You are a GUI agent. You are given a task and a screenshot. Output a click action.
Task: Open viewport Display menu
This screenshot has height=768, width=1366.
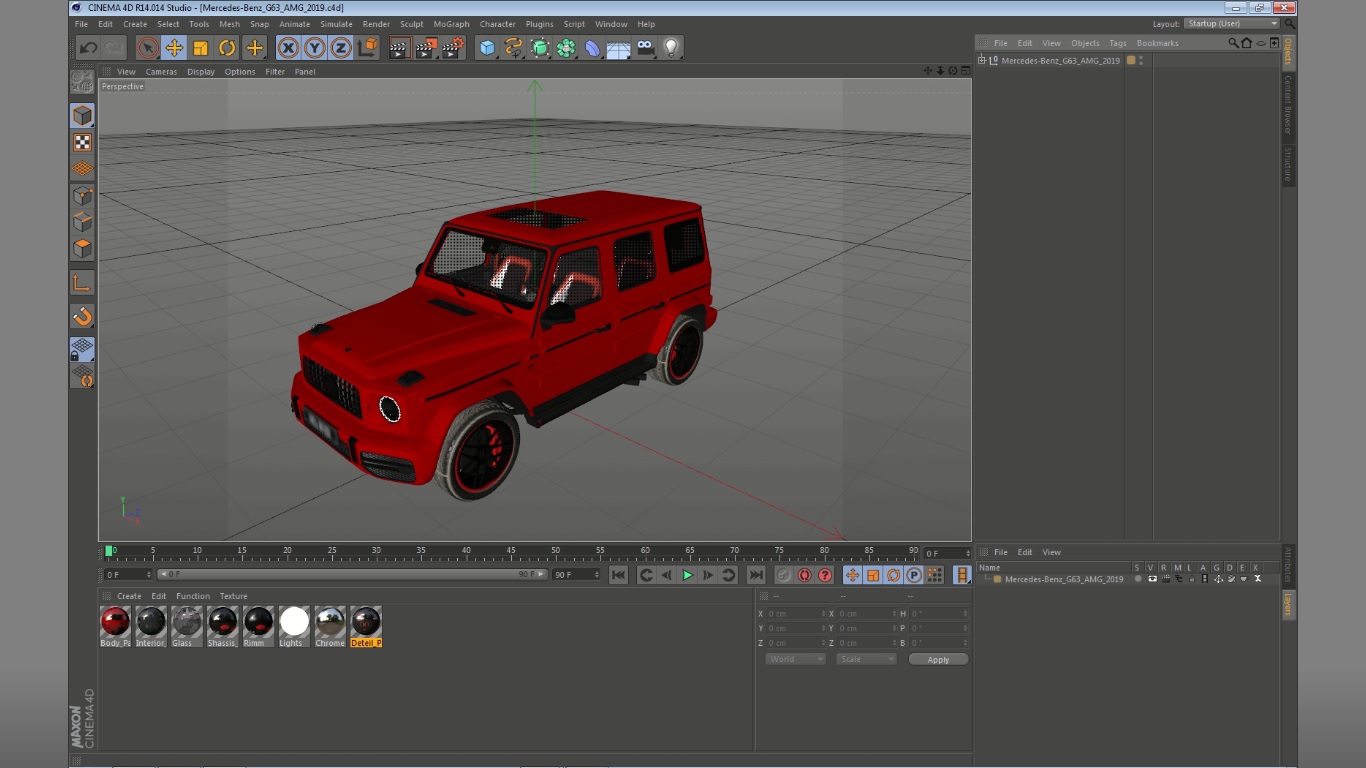(201, 72)
